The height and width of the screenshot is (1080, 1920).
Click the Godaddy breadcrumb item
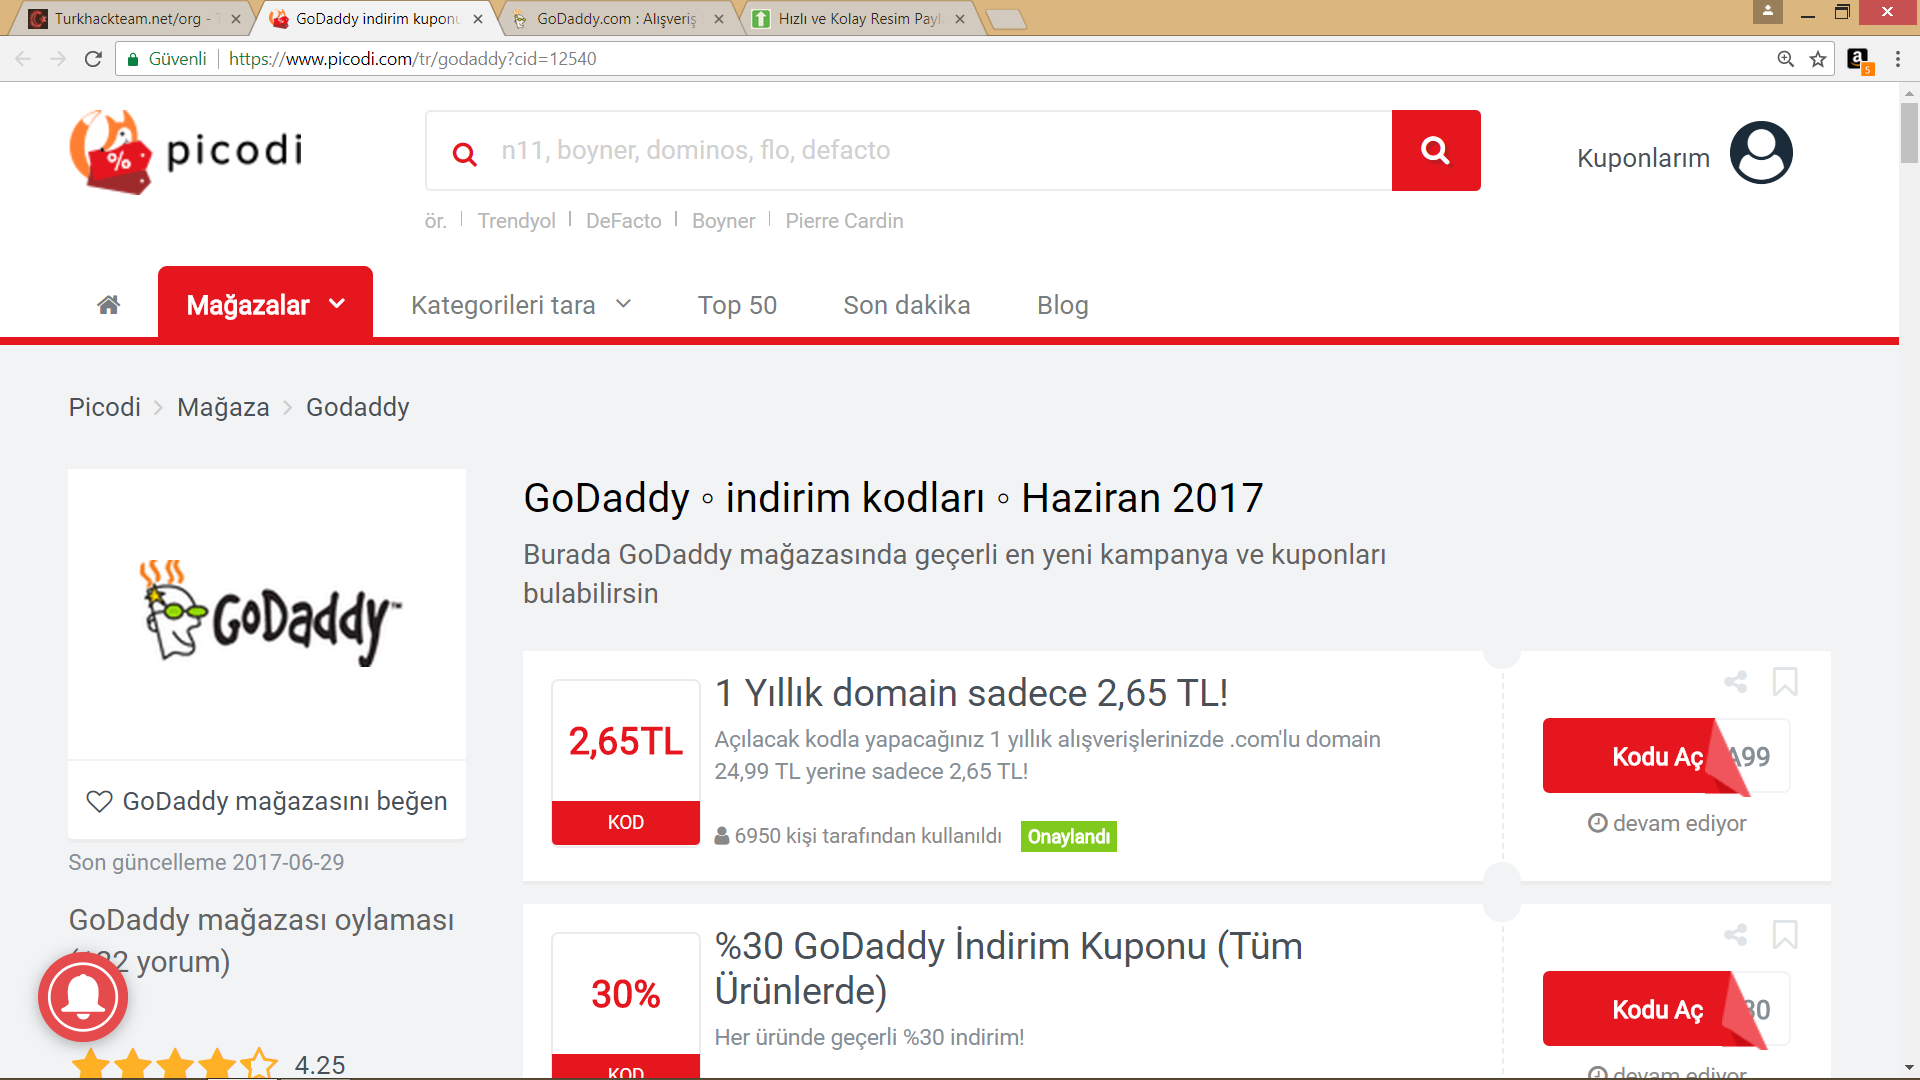[357, 407]
